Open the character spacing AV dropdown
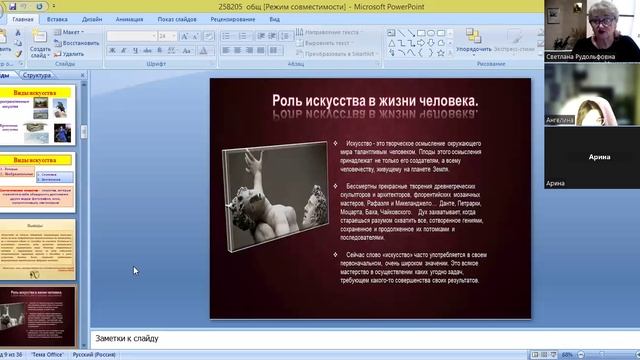The width and height of the screenshot is (640, 360). click(172, 51)
